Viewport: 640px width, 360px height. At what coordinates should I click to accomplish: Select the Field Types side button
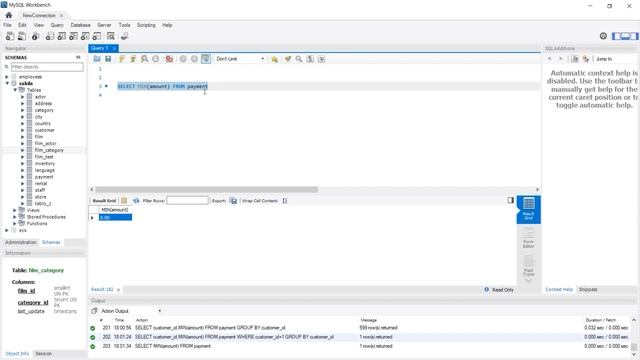(x=529, y=266)
